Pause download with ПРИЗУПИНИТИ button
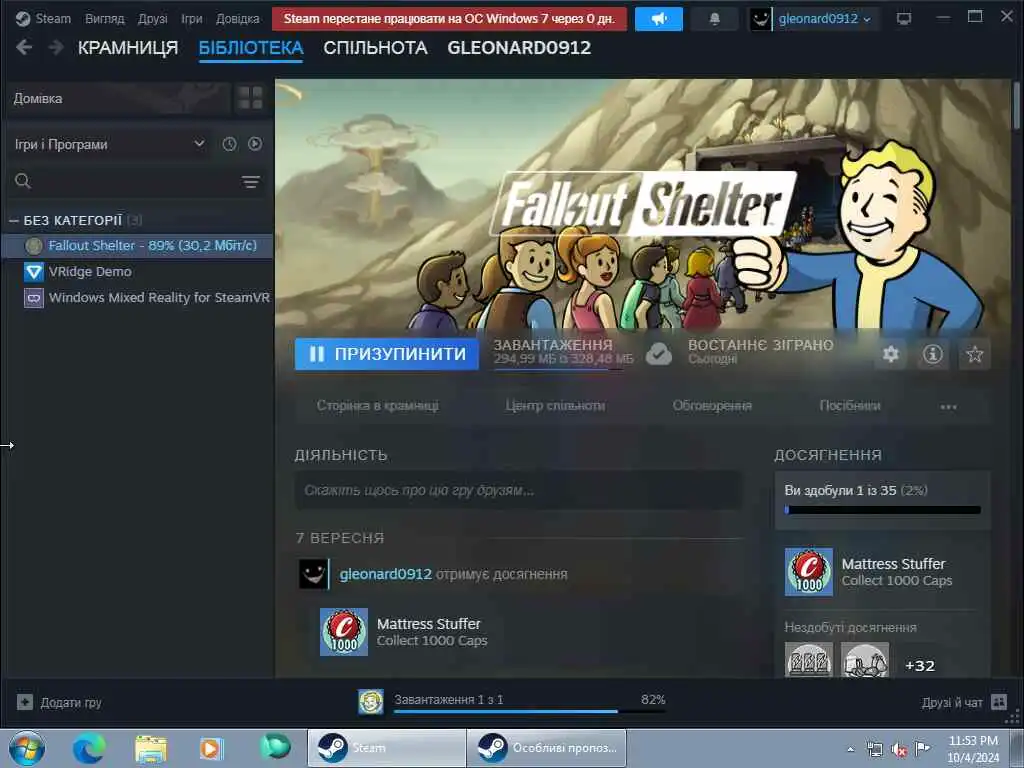The width and height of the screenshot is (1024, 768). click(387, 354)
